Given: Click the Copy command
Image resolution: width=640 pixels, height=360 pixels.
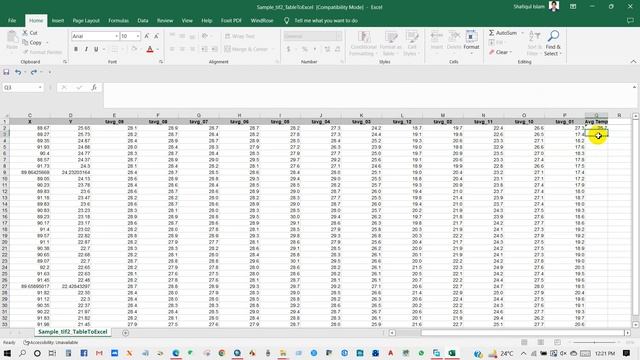Looking at the screenshot, I should click(32, 42).
